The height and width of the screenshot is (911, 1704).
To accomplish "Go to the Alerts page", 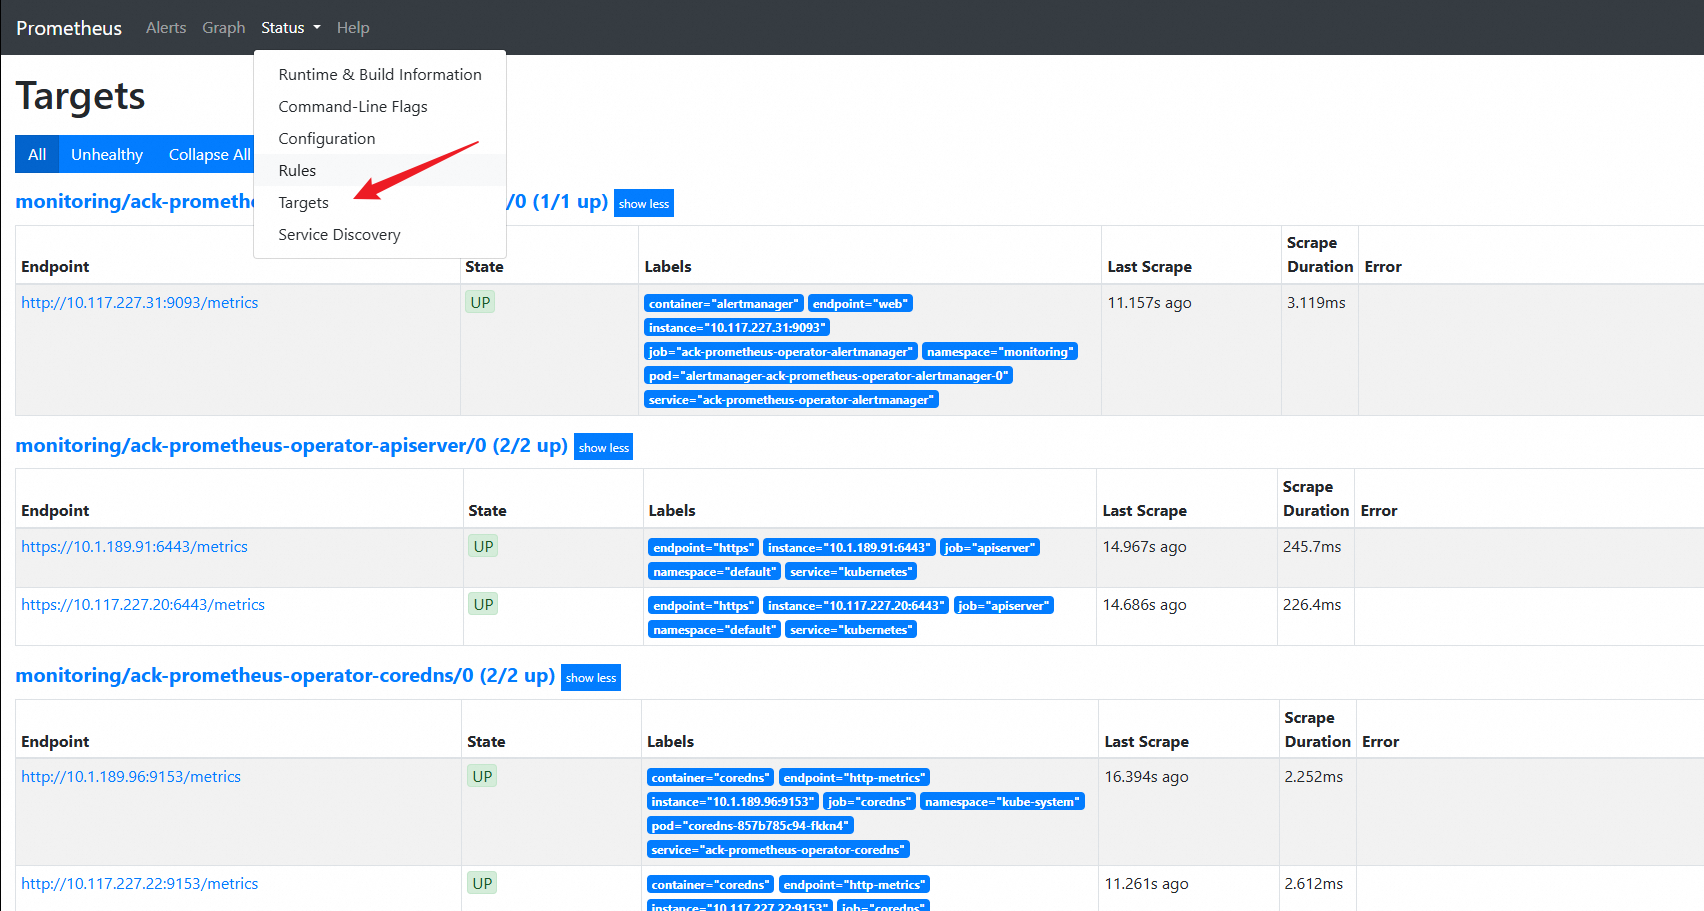I will tap(166, 28).
